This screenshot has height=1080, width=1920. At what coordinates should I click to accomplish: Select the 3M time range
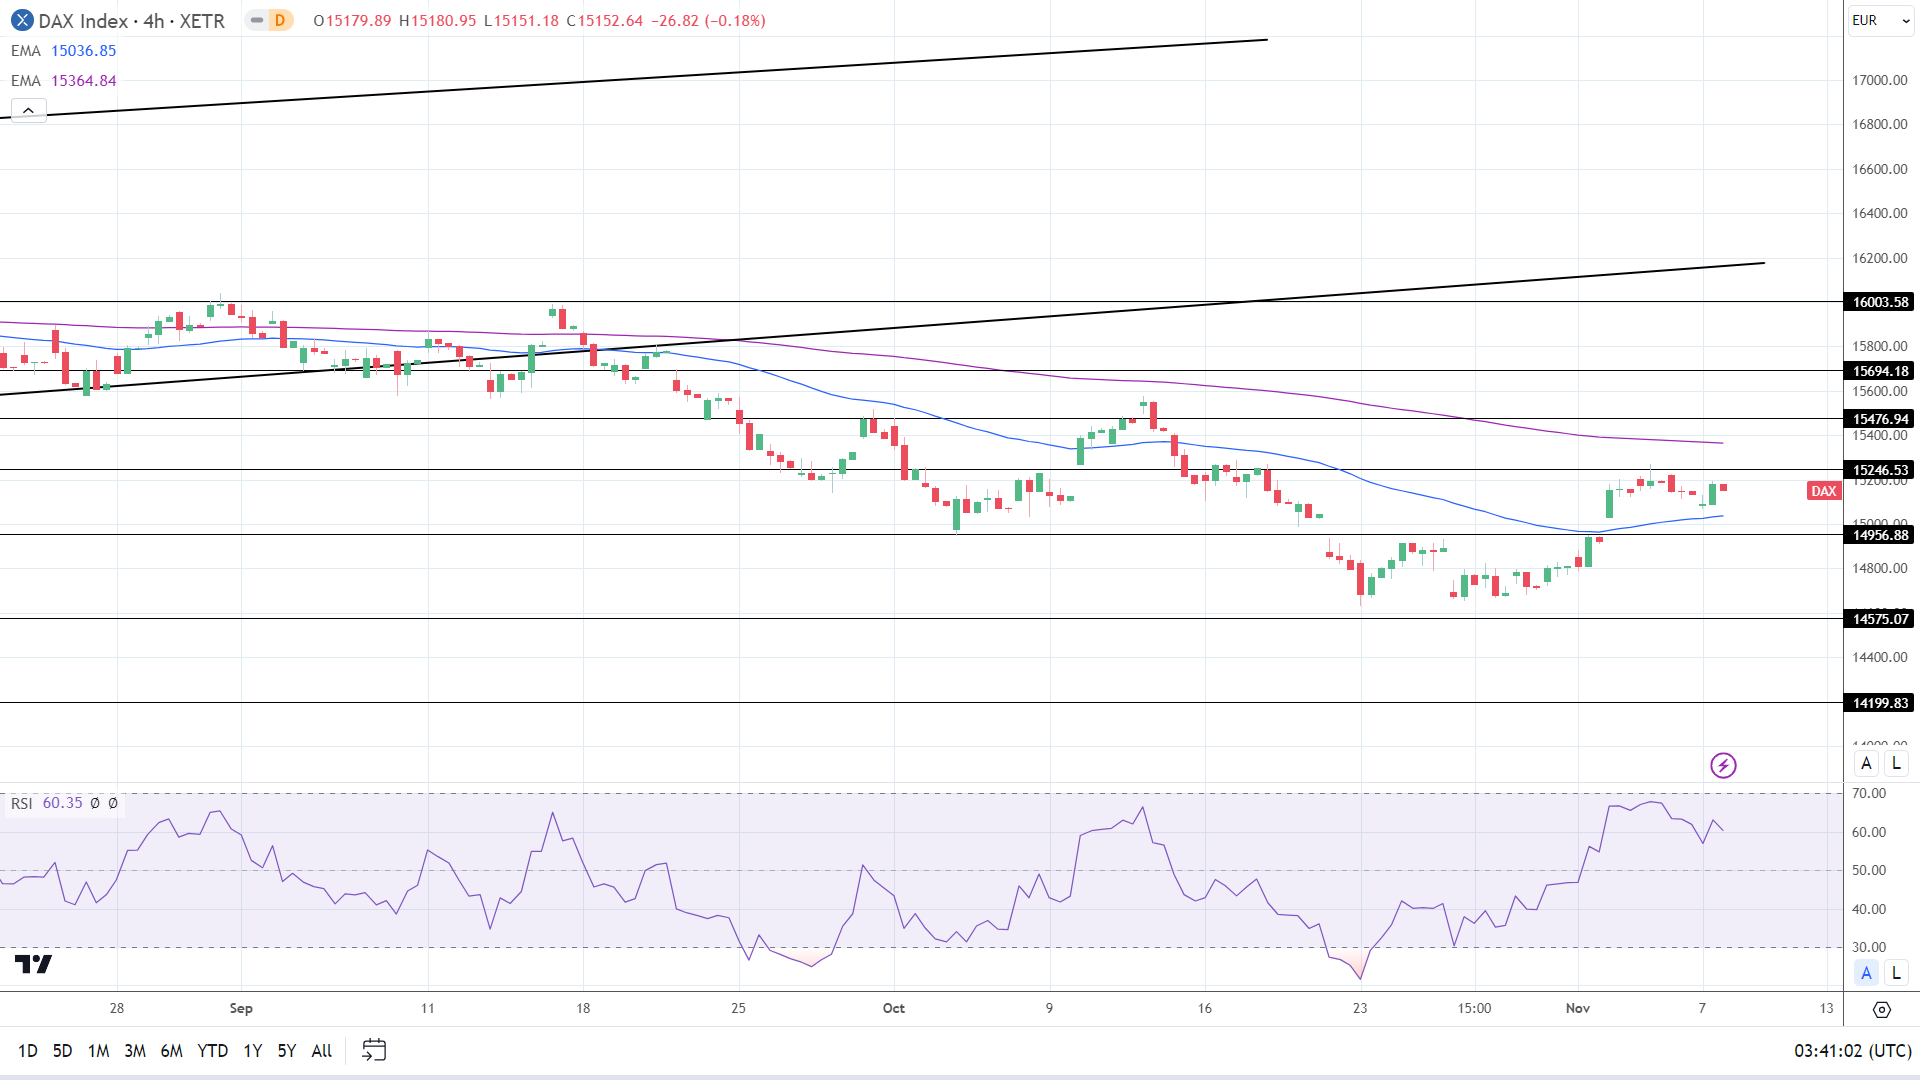pos(135,1051)
